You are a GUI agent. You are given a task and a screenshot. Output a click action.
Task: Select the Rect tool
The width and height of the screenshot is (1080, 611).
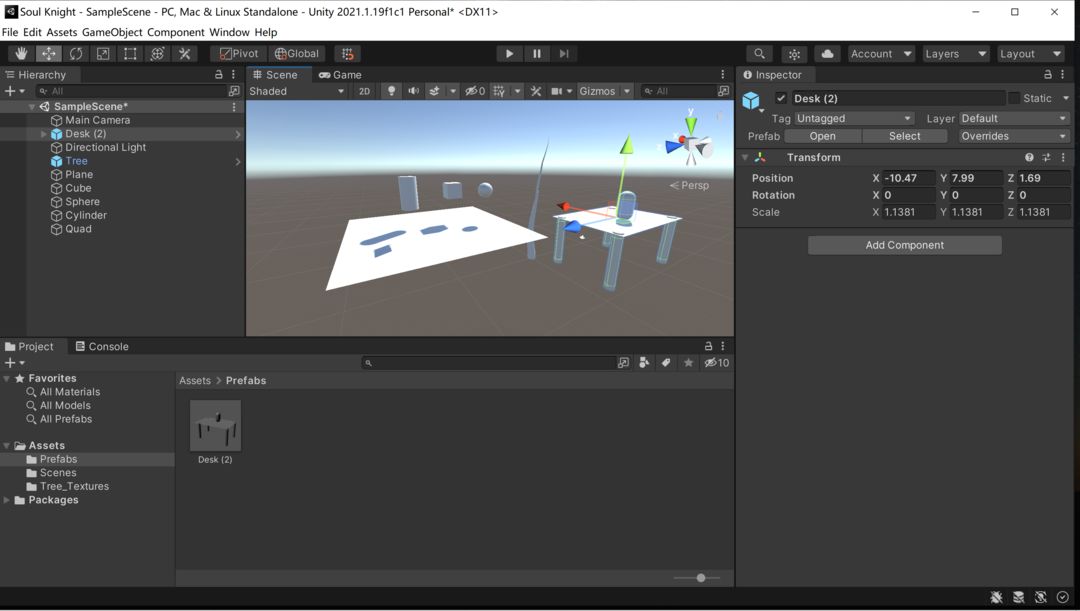click(x=129, y=54)
